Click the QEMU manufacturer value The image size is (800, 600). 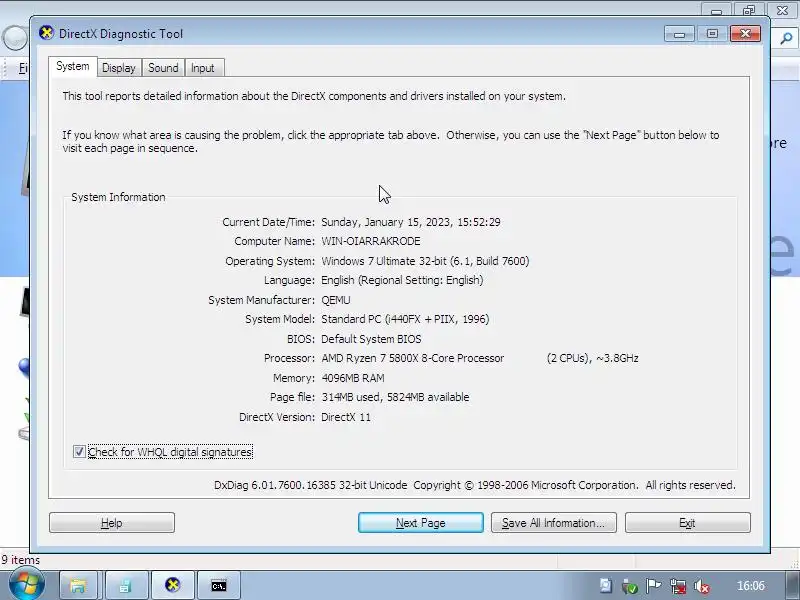(x=336, y=300)
